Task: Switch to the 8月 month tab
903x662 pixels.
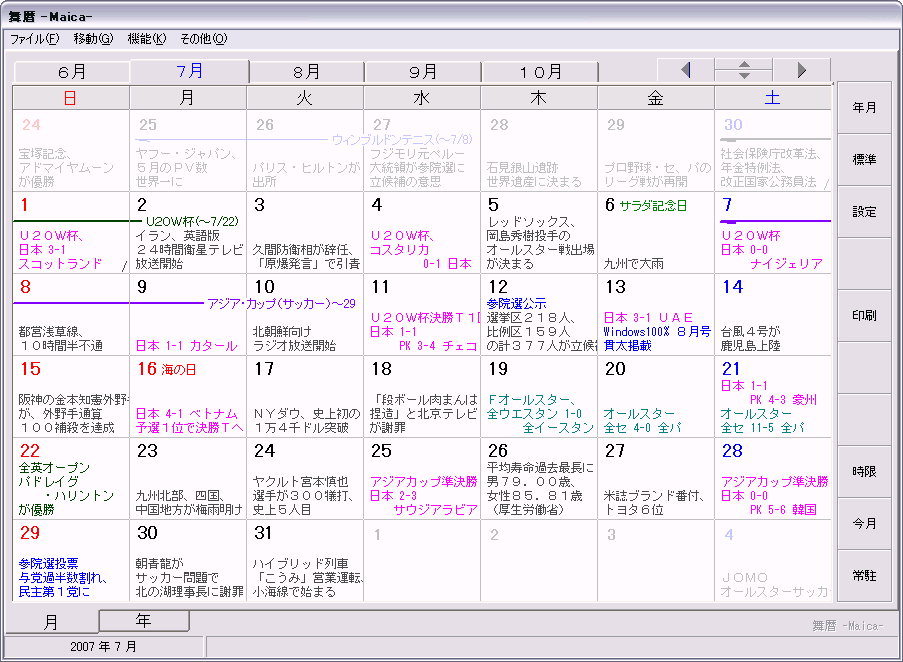Action: click(306, 72)
